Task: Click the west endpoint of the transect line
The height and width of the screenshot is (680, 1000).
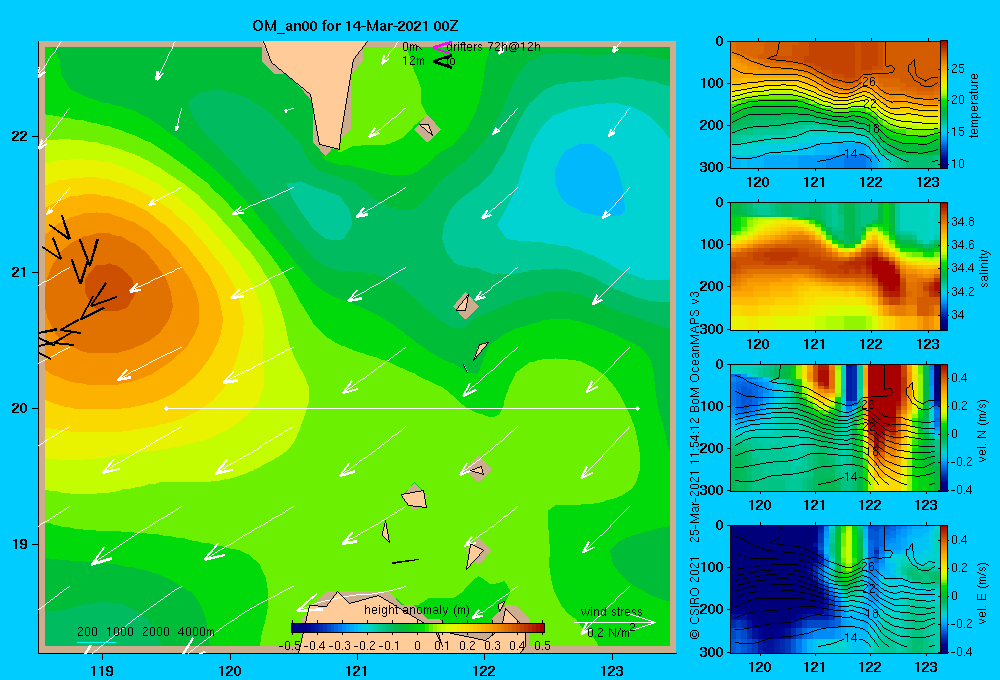Action: 166,408
